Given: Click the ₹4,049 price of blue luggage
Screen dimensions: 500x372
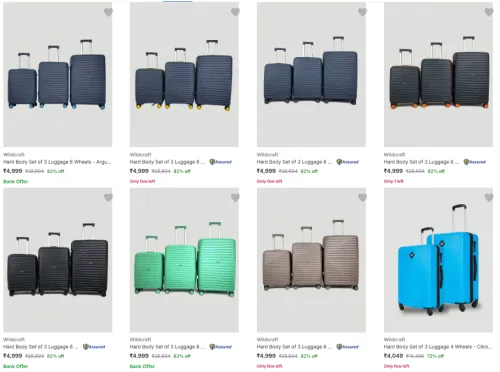Looking at the screenshot, I should 393,356.
